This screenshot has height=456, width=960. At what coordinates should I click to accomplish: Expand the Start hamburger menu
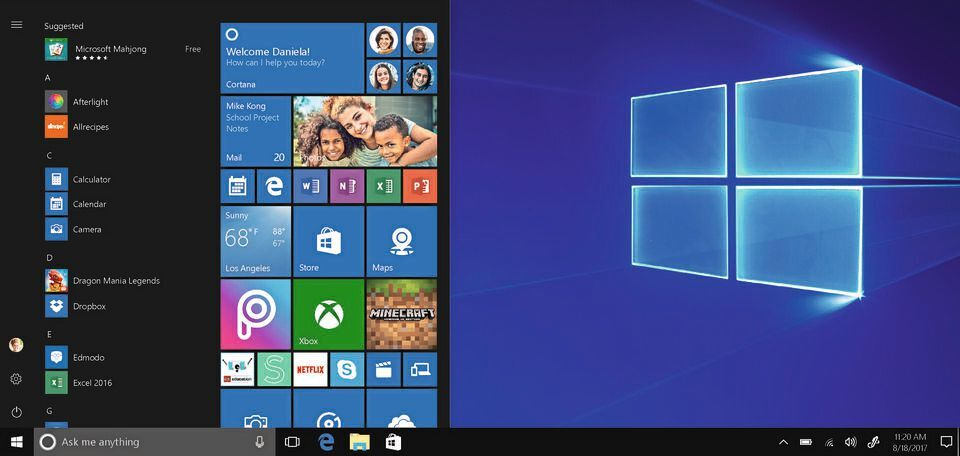[x=17, y=24]
